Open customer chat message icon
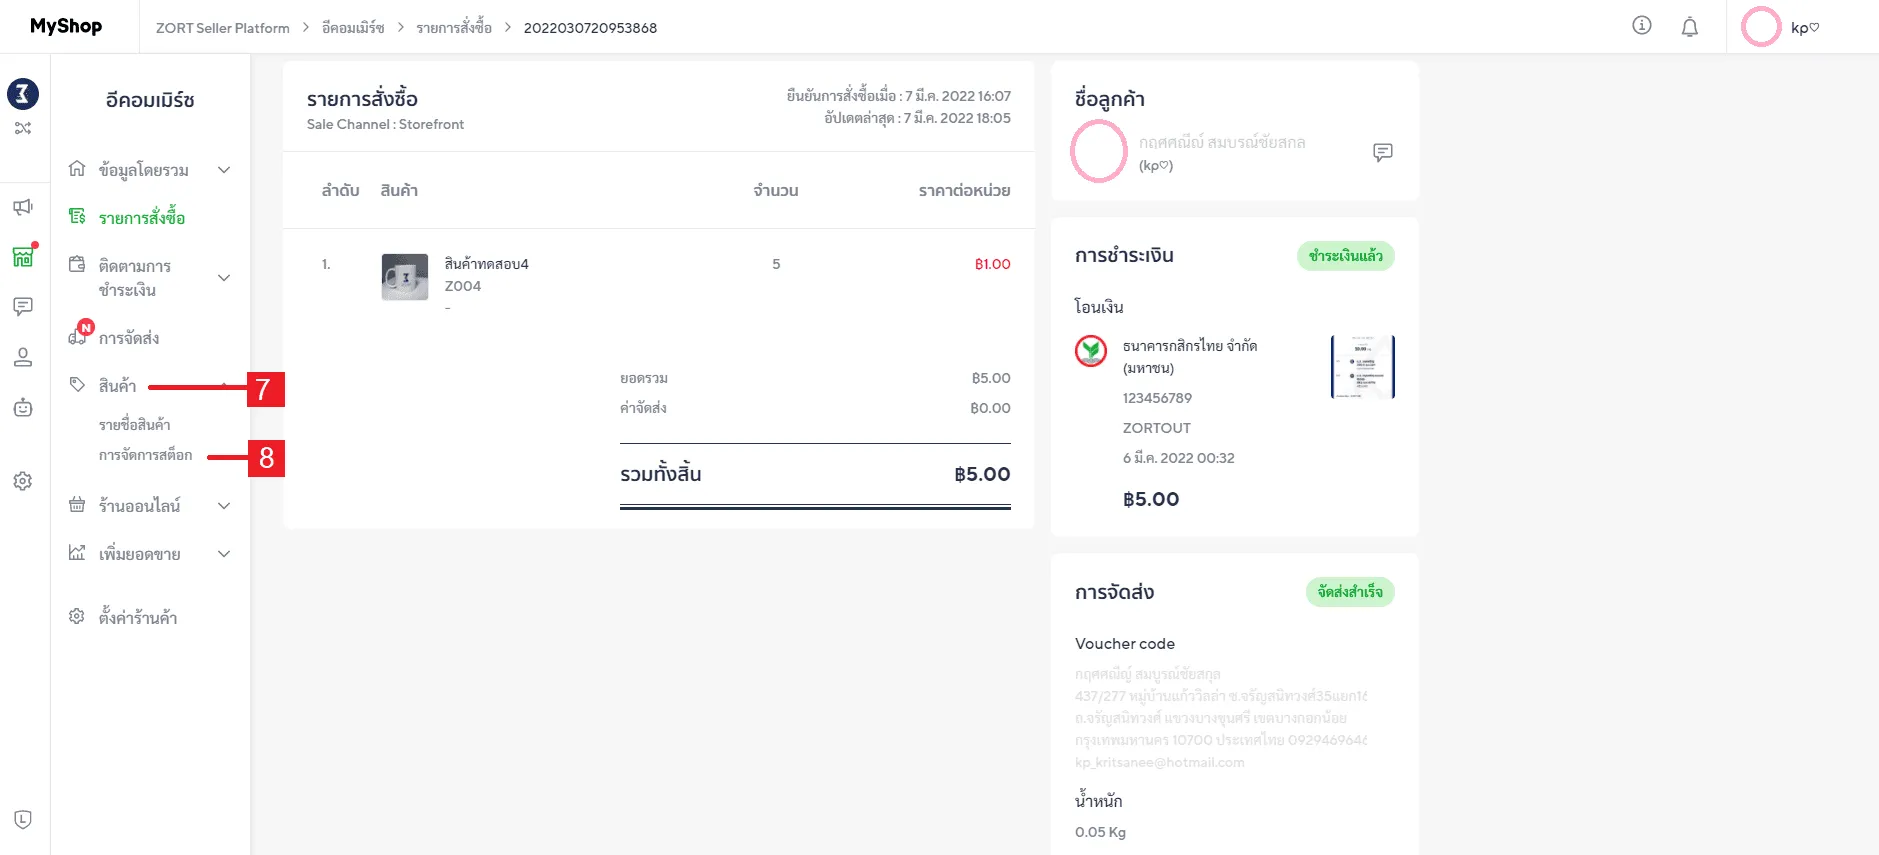The width and height of the screenshot is (1879, 855). point(1382,152)
